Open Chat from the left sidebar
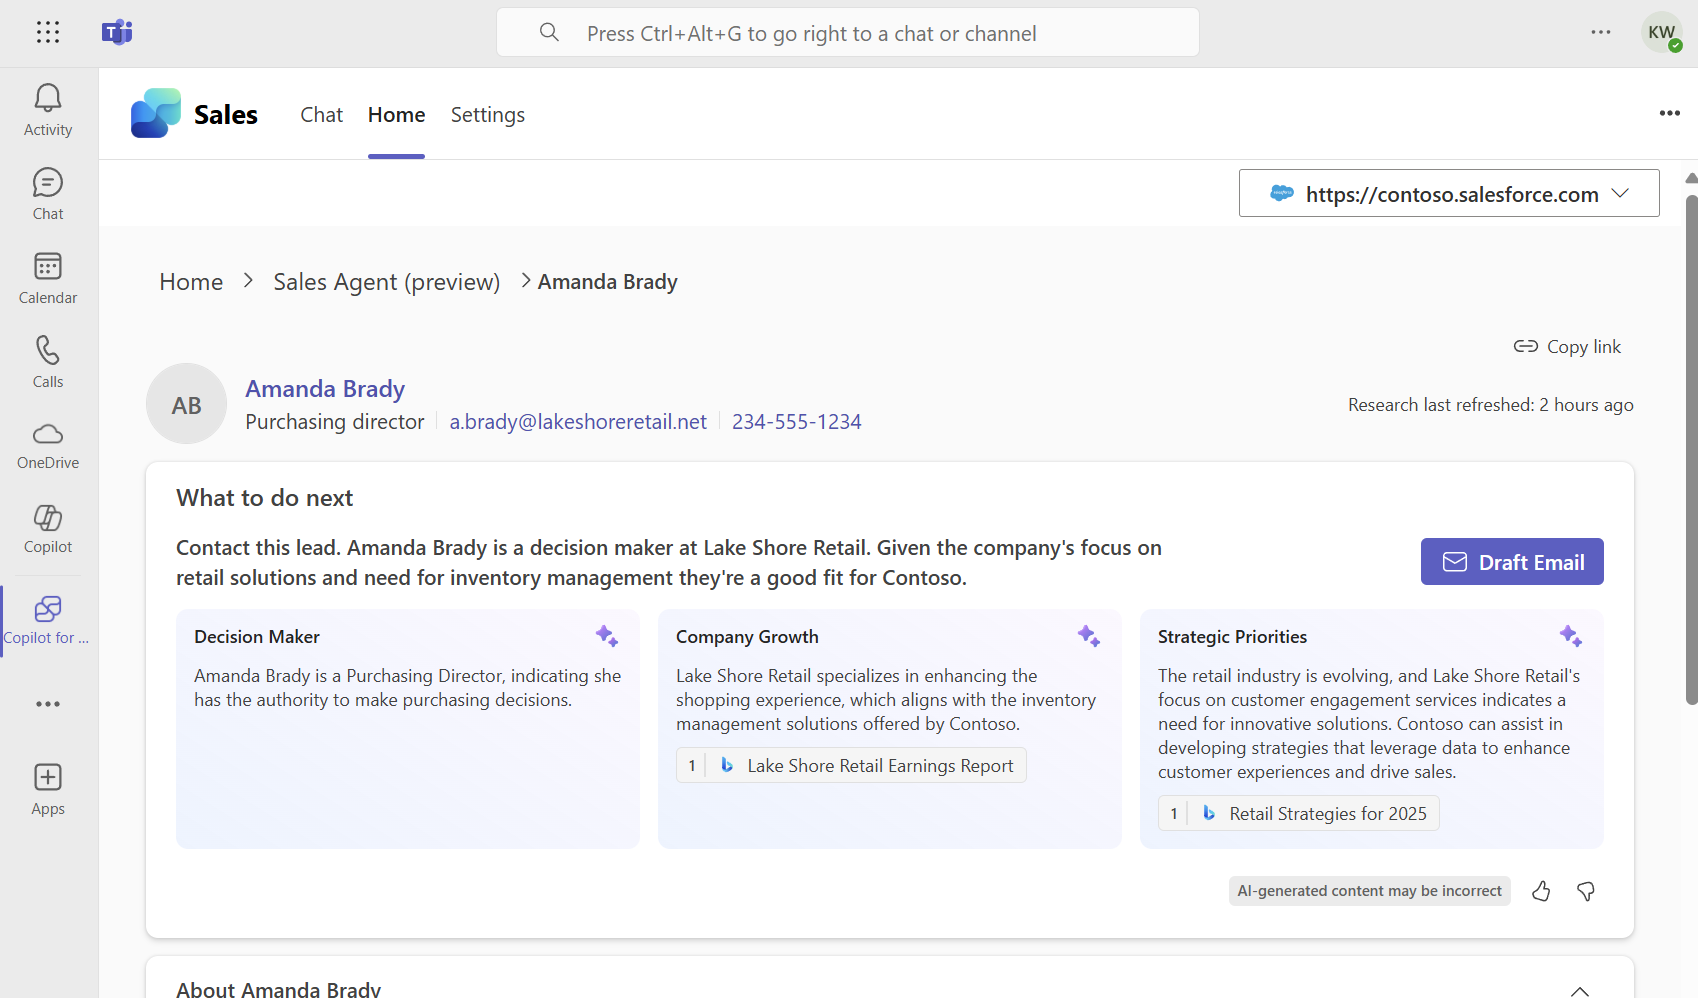This screenshot has height=998, width=1698. pos(47,193)
